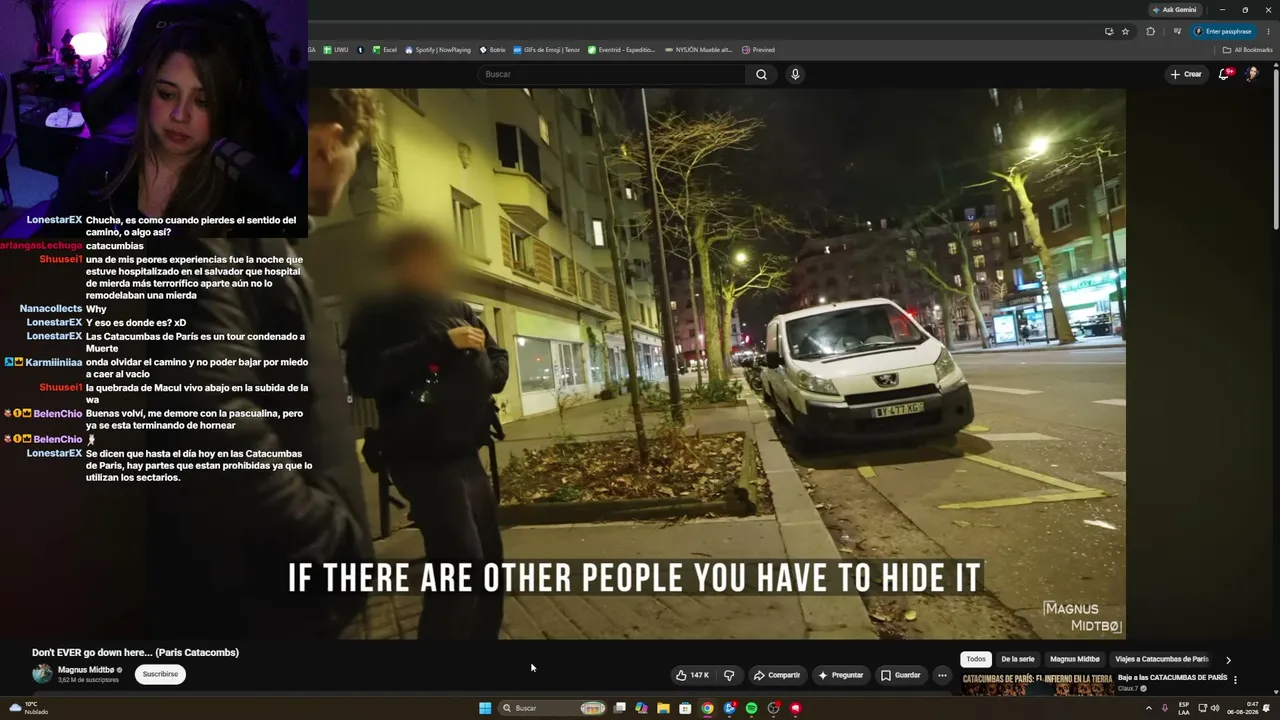Open the Excel bookmark
This screenshot has height=720, width=1280.
[x=385, y=50]
